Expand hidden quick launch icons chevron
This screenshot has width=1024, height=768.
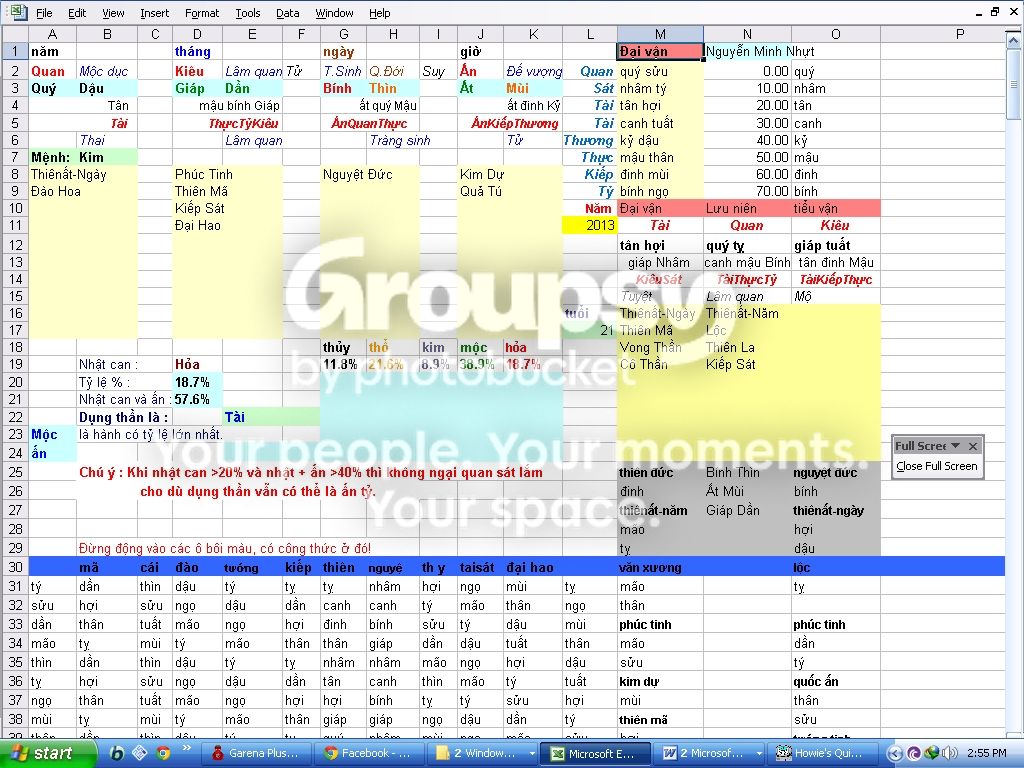tap(187, 748)
